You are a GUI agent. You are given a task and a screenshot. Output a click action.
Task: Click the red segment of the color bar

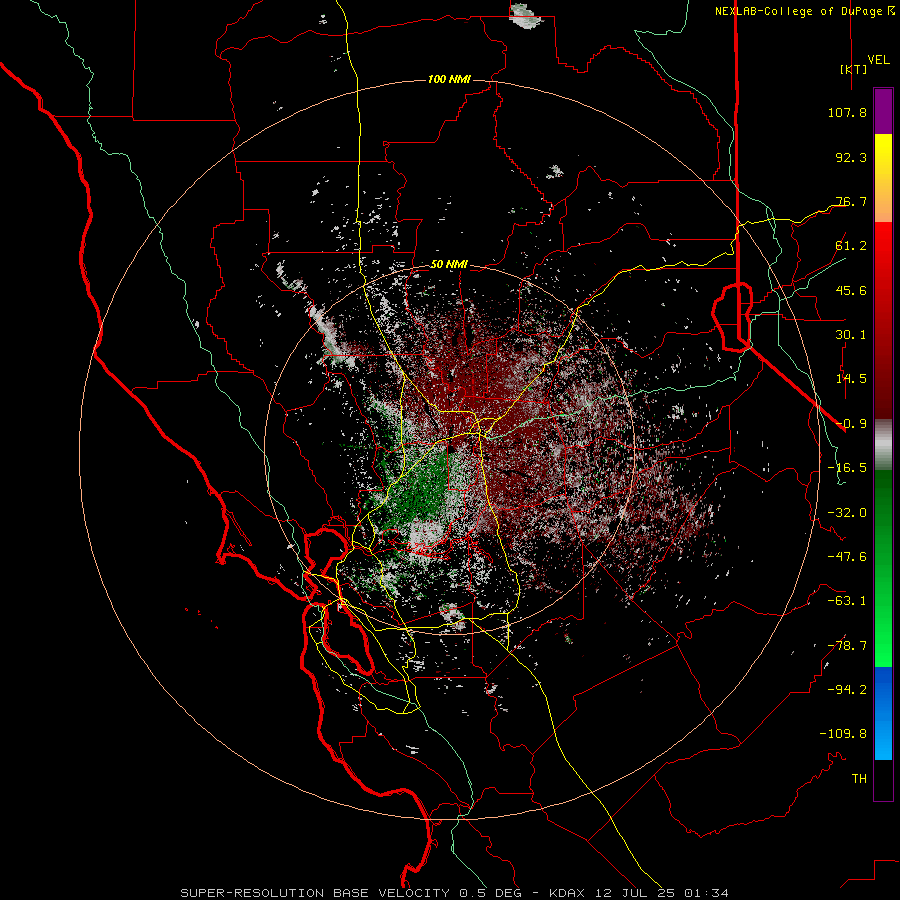(x=883, y=320)
